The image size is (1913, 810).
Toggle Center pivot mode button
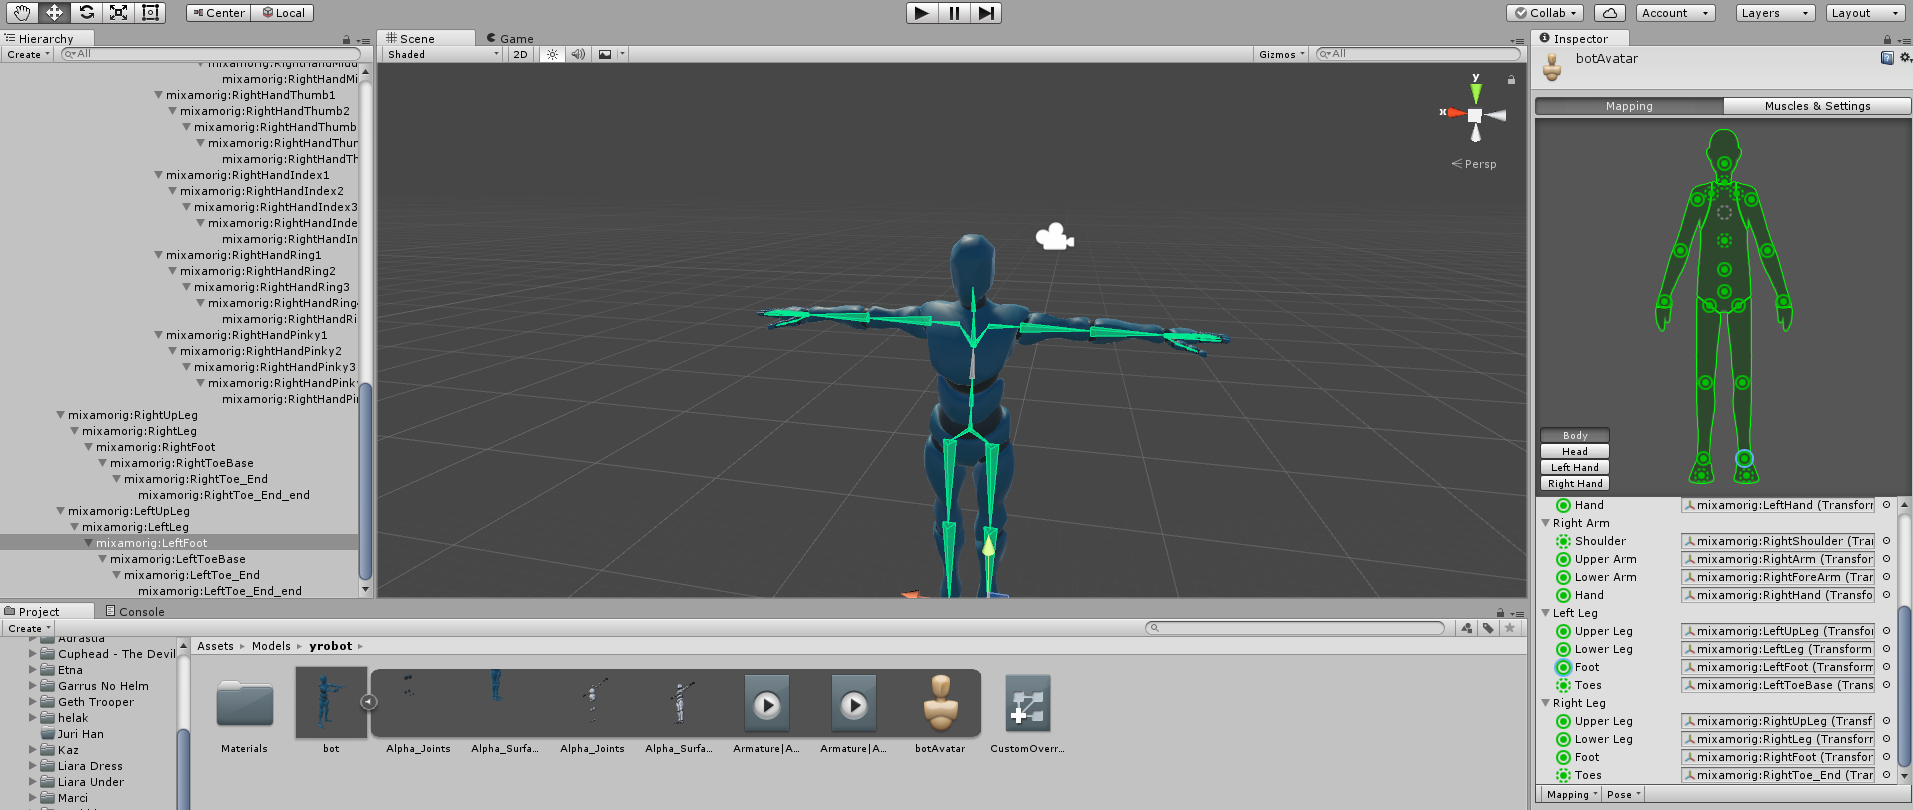[218, 13]
